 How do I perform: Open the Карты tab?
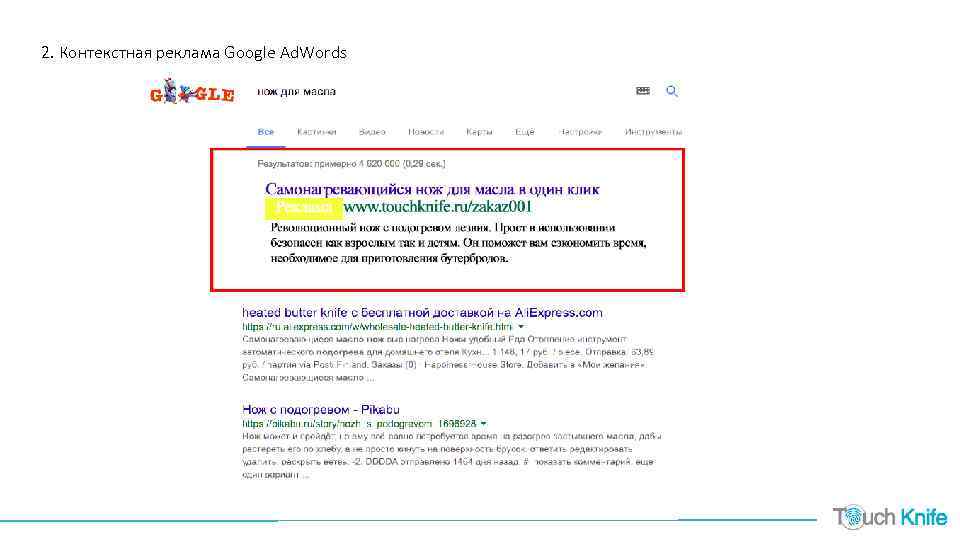click(479, 132)
